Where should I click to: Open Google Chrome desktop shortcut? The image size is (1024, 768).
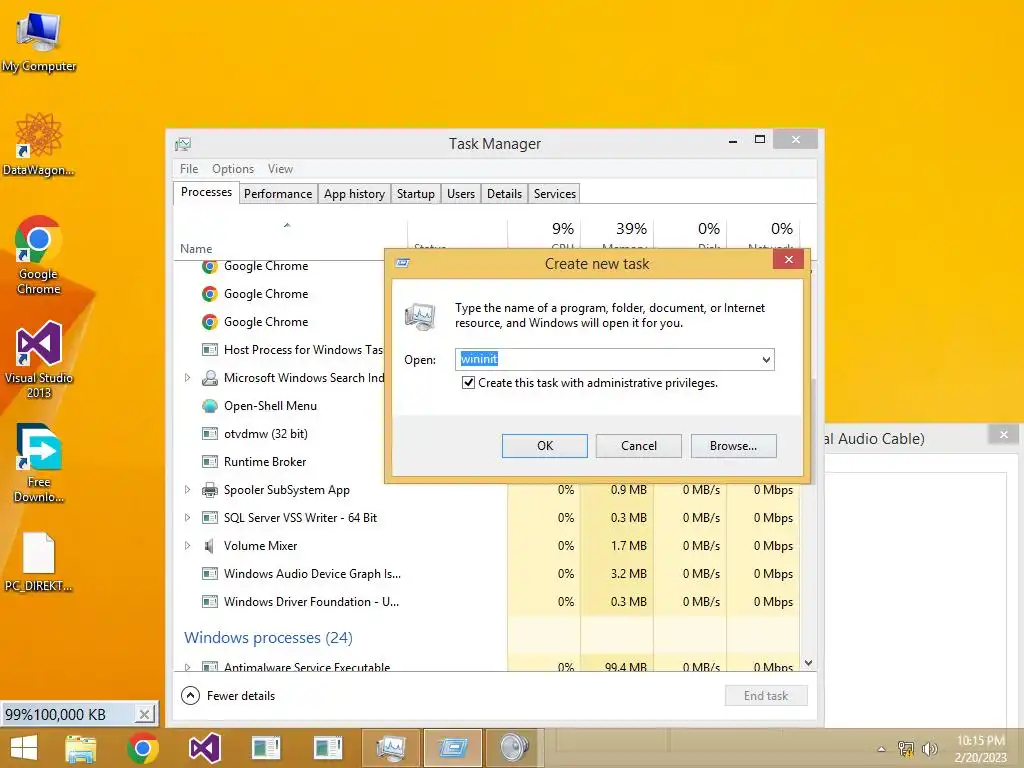pos(39,255)
